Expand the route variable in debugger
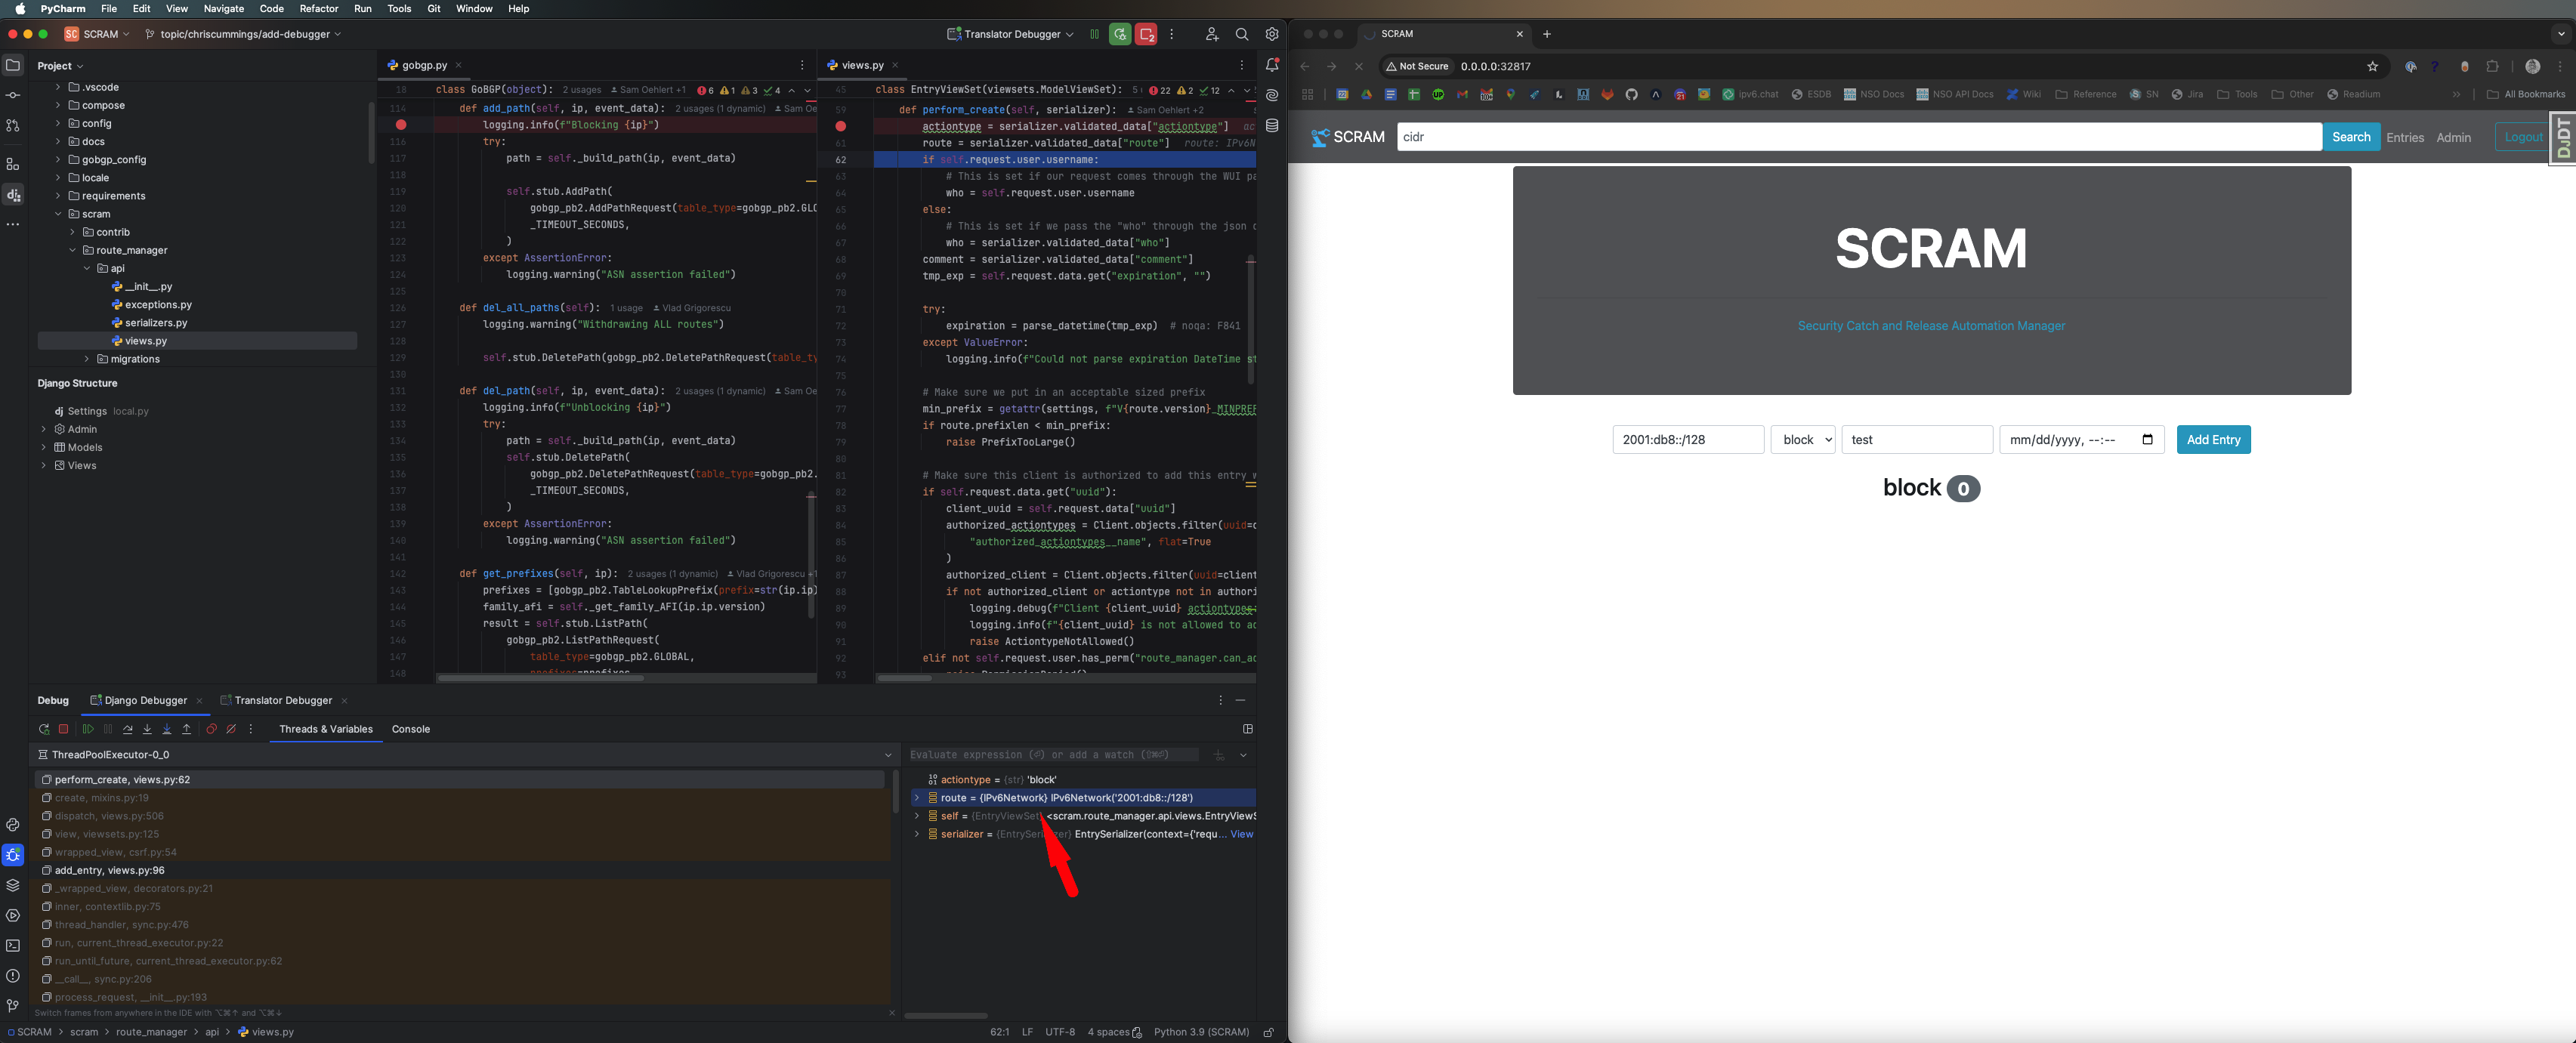 pyautogui.click(x=917, y=798)
